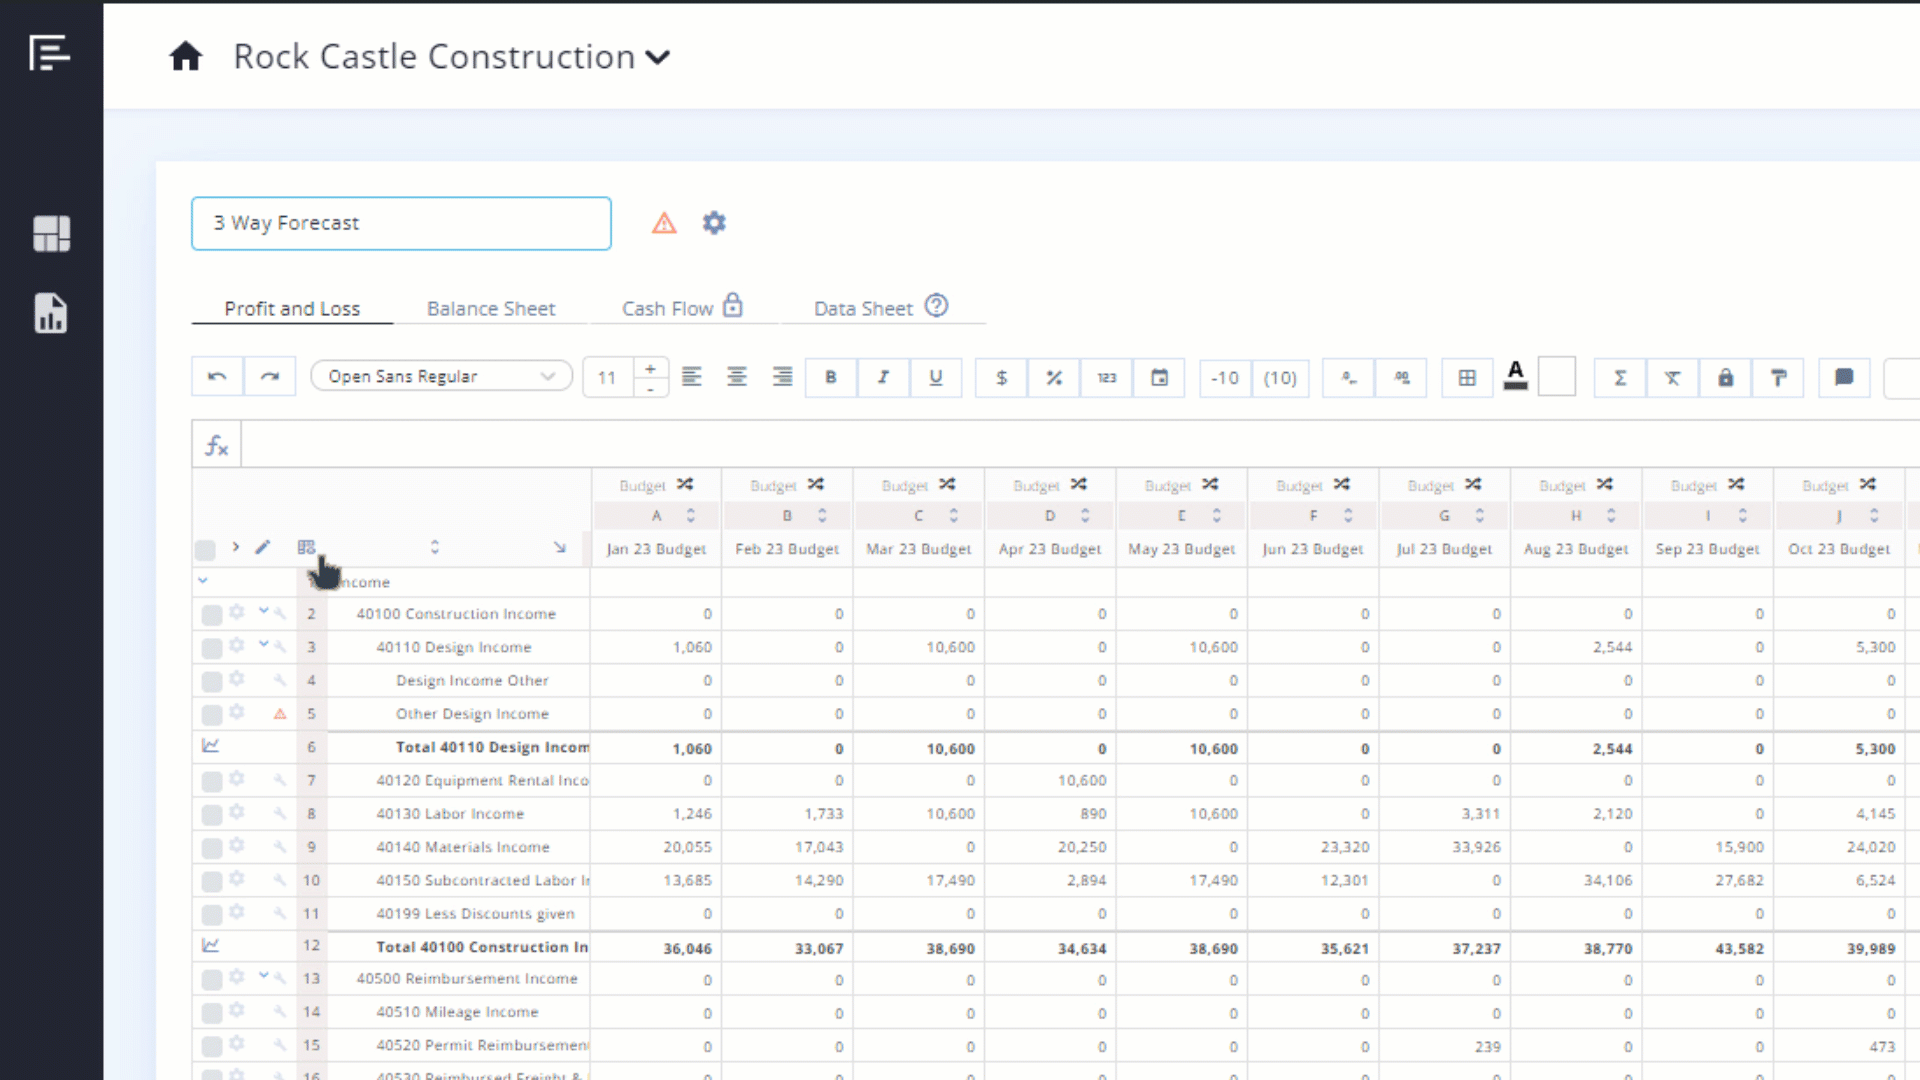The image size is (1920, 1080).
Task: Apply italic formatting
Action: pyautogui.click(x=883, y=377)
